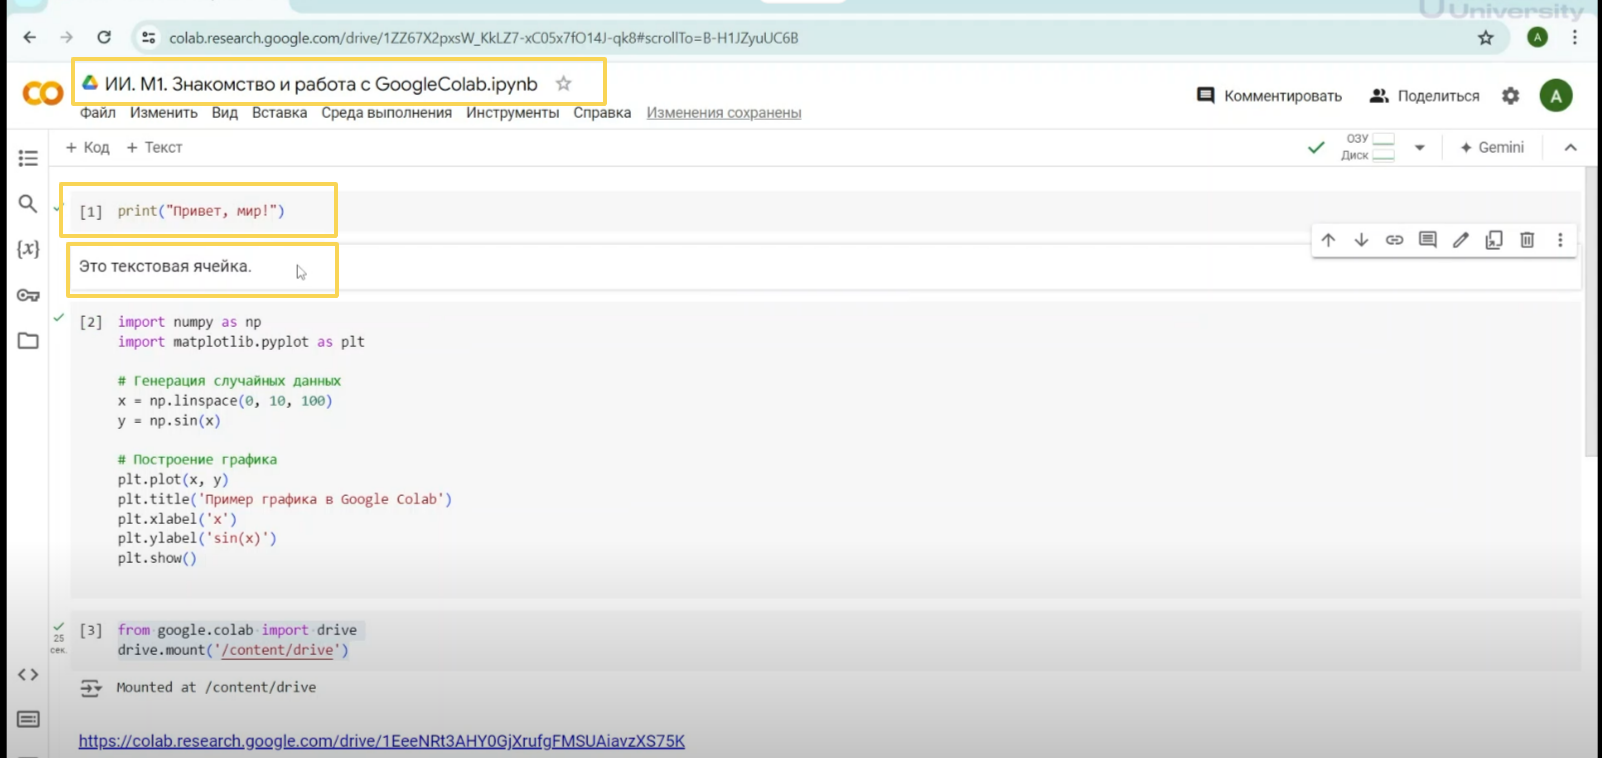Toggle output view of the drive mount cell
1602x758 pixels.
tap(91, 688)
